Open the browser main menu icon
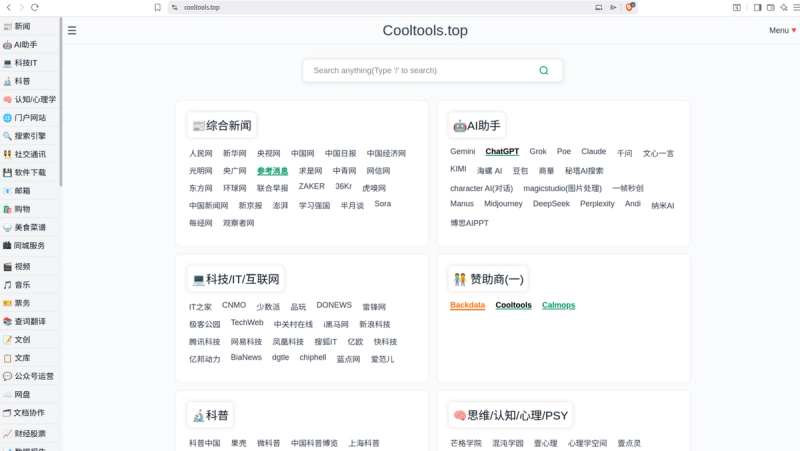 coord(796,7)
